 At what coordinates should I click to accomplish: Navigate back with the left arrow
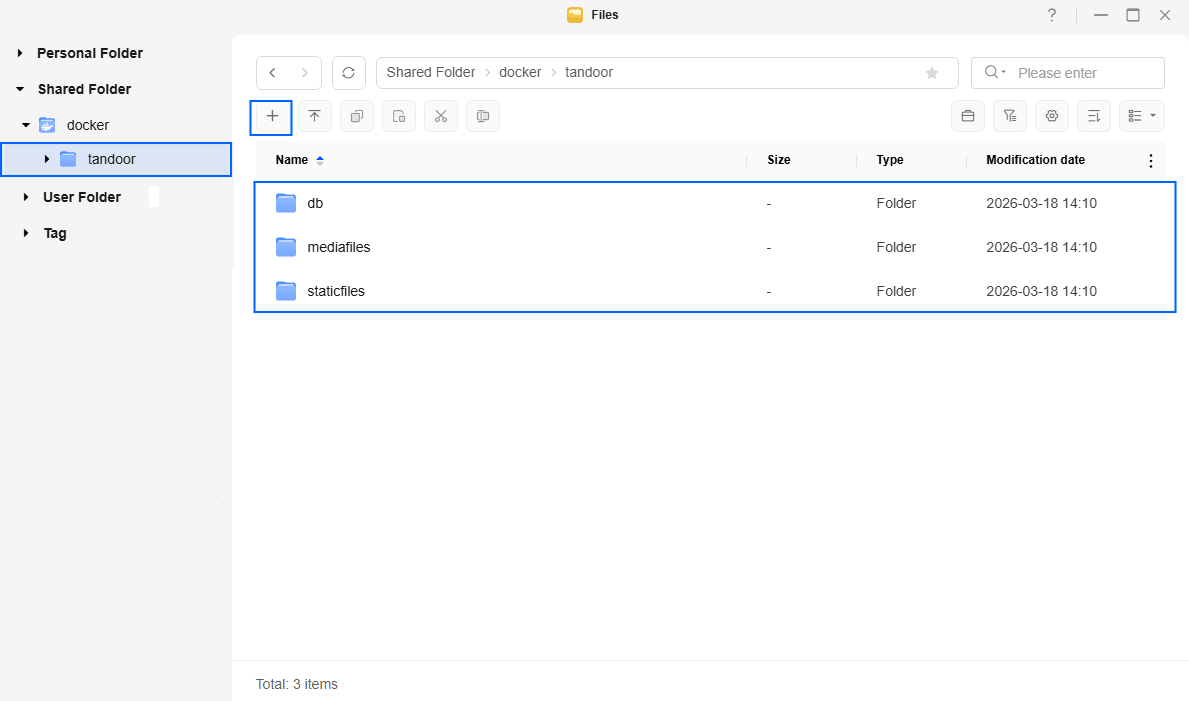click(273, 73)
